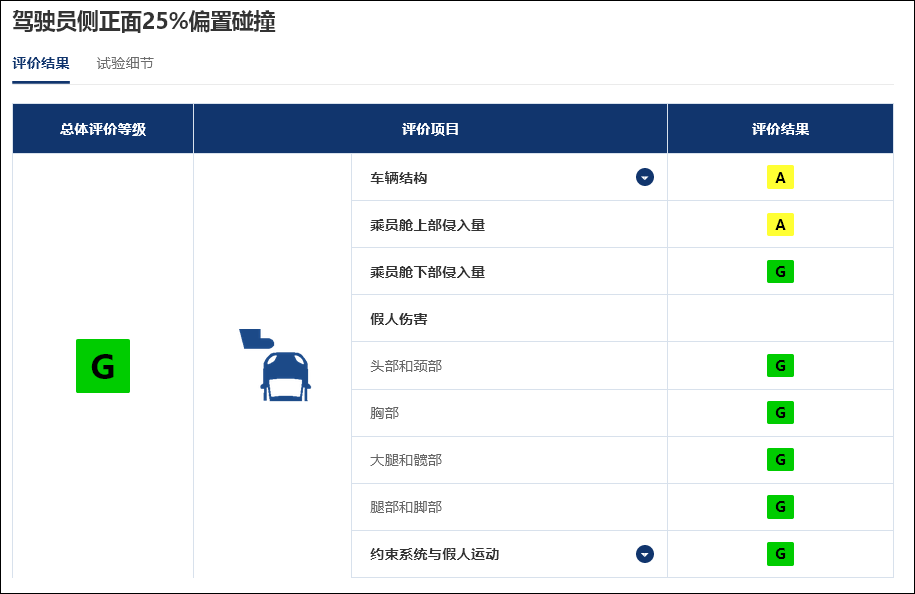Click the green G badge for 胸部
Viewport: 915px width, 594px height.
pos(780,413)
